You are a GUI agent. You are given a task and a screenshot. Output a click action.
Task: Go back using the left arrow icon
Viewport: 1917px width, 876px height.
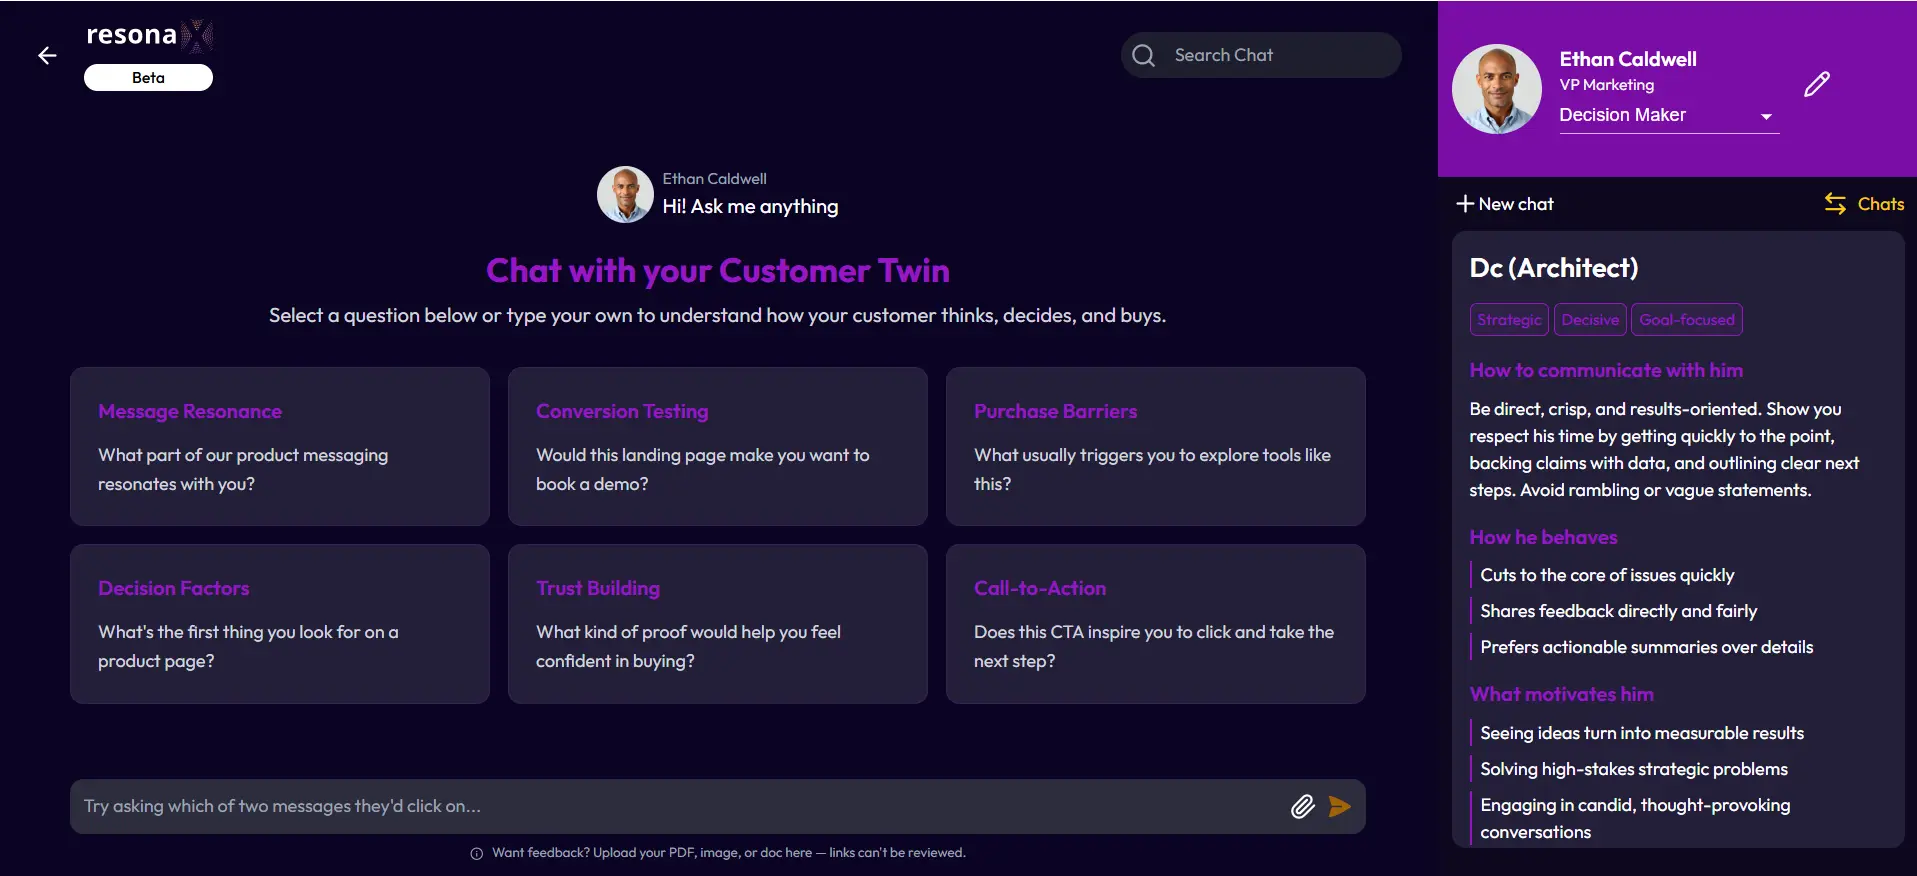[x=47, y=56]
